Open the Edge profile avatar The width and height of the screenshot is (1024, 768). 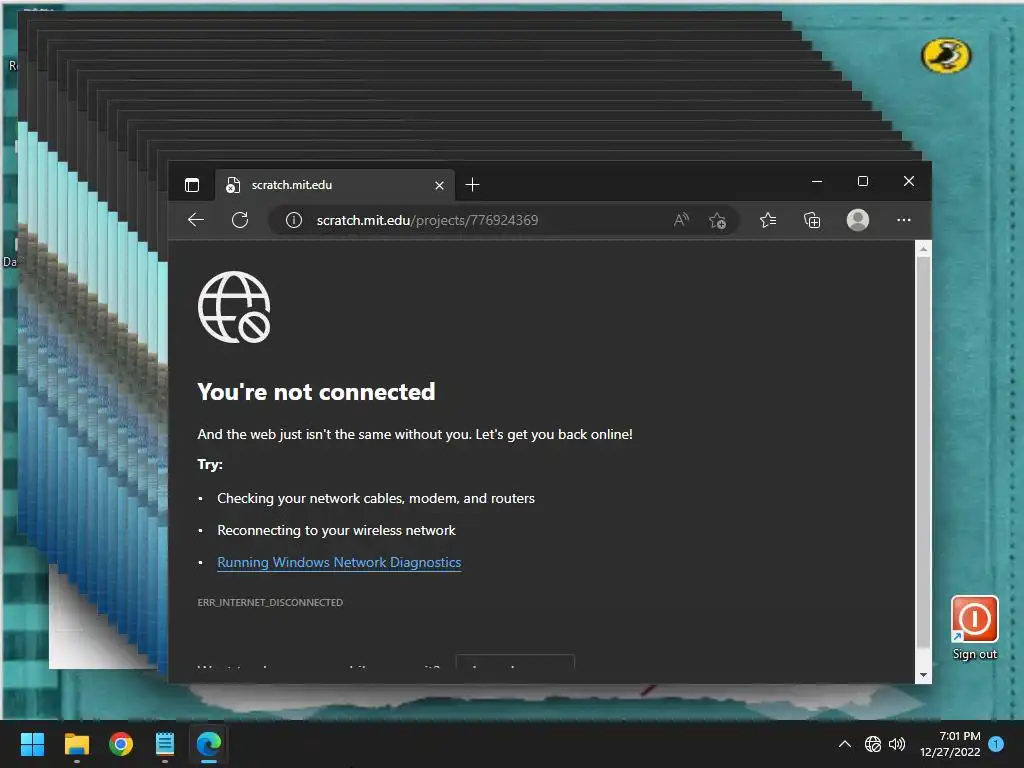[x=857, y=220]
